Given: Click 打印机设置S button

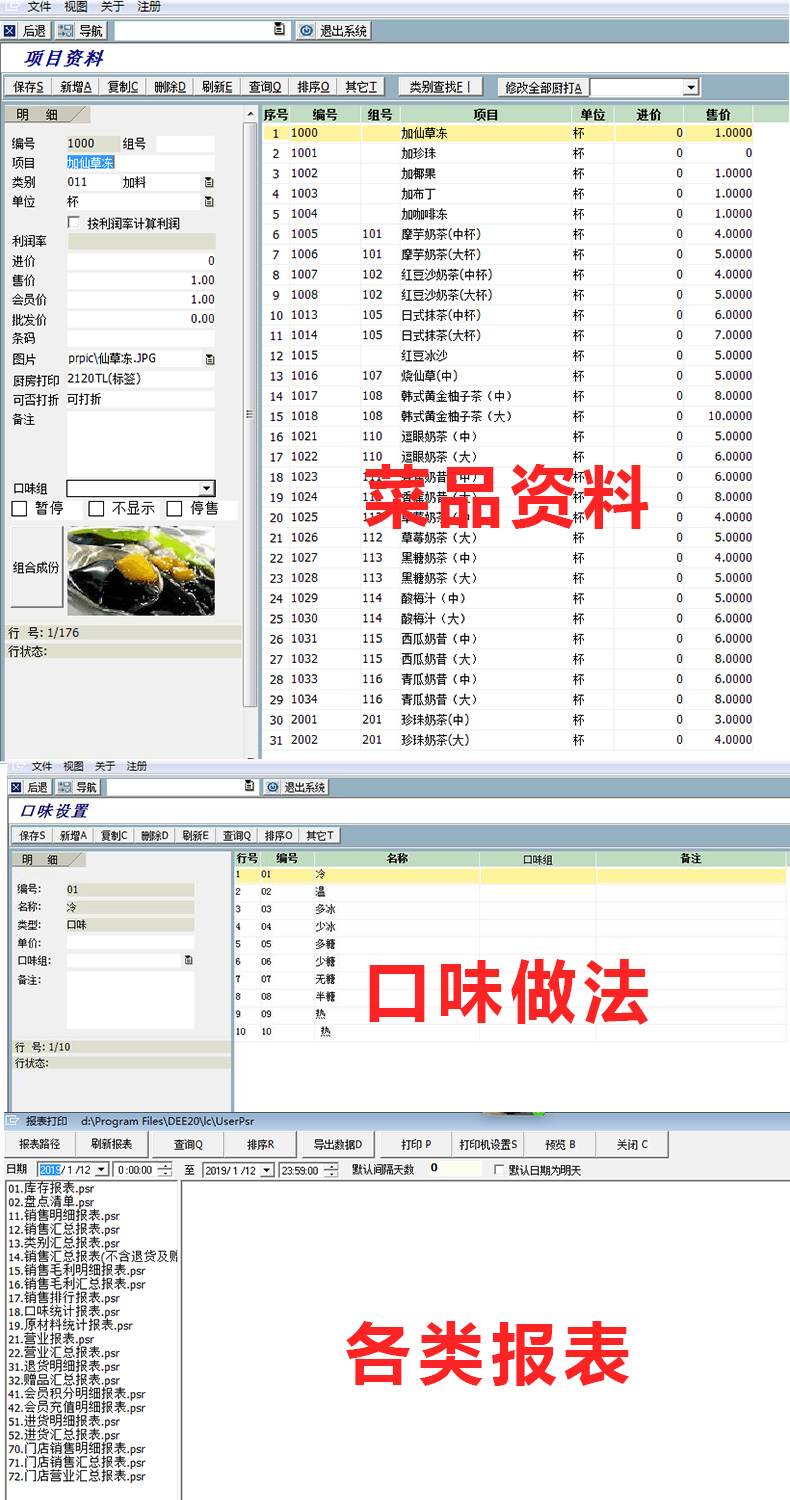Looking at the screenshot, I should click(489, 1144).
